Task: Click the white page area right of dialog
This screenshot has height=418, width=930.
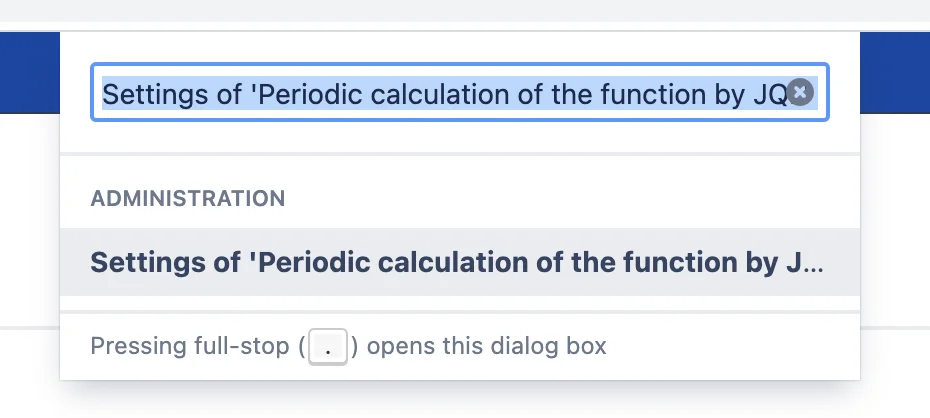Action: pos(895,219)
